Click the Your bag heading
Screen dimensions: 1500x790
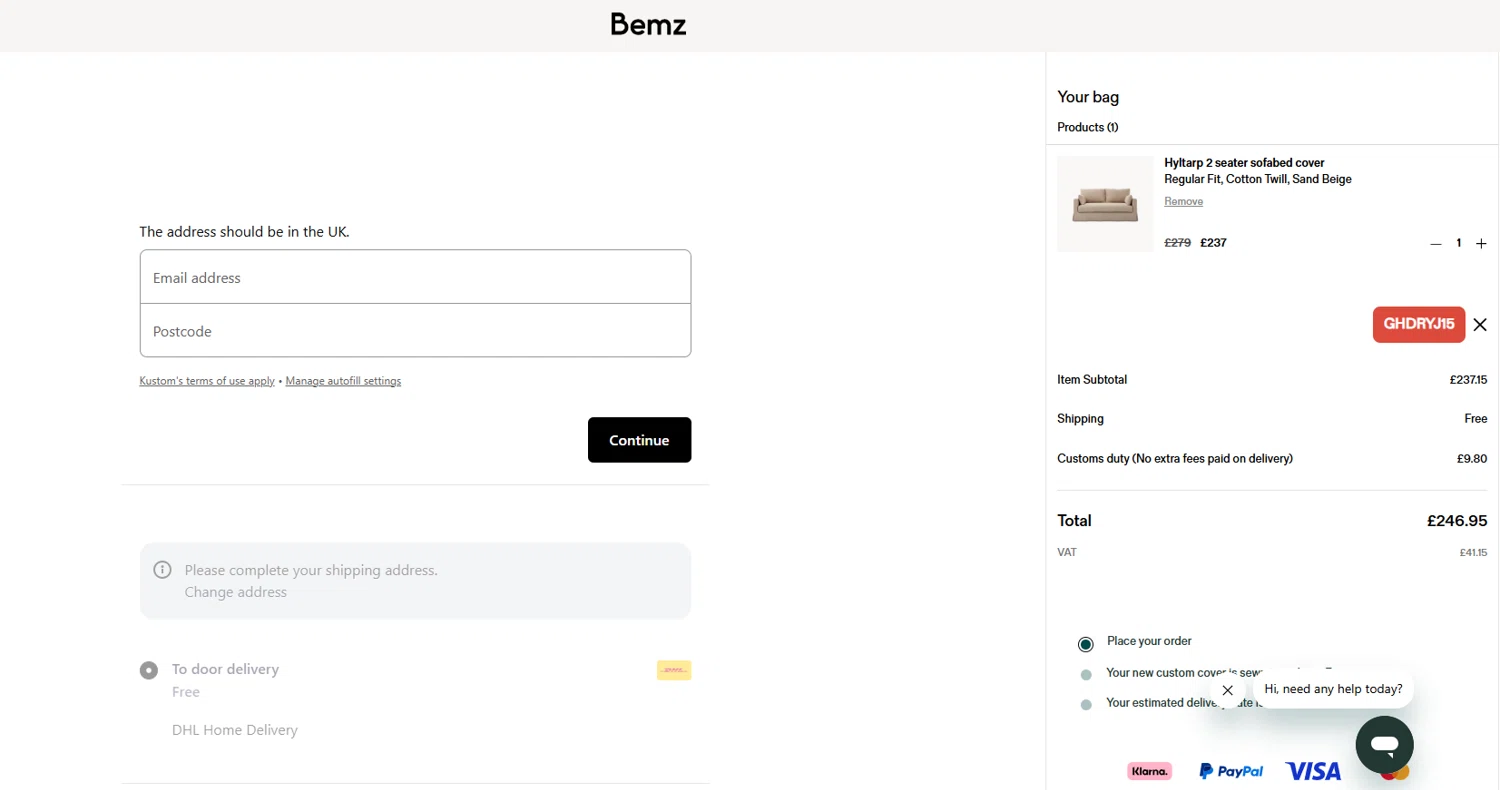click(1088, 97)
